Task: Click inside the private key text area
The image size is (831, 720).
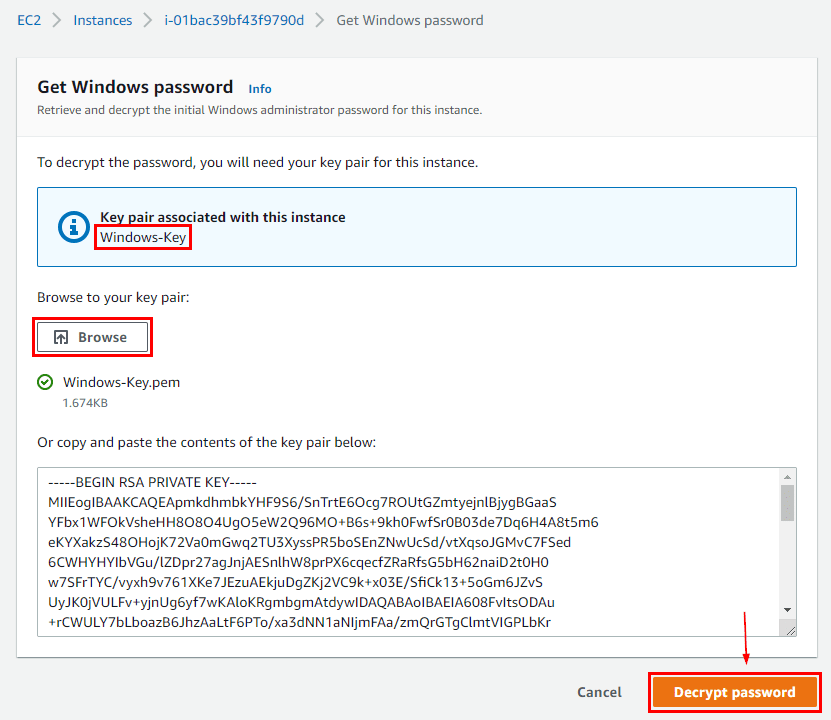Action: point(400,550)
